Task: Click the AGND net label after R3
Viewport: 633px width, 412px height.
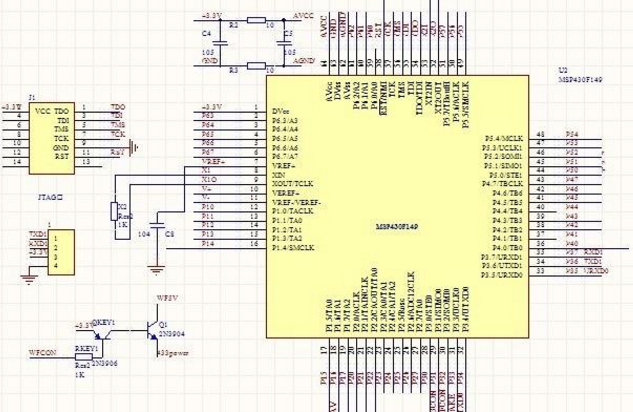Action: coord(304,61)
